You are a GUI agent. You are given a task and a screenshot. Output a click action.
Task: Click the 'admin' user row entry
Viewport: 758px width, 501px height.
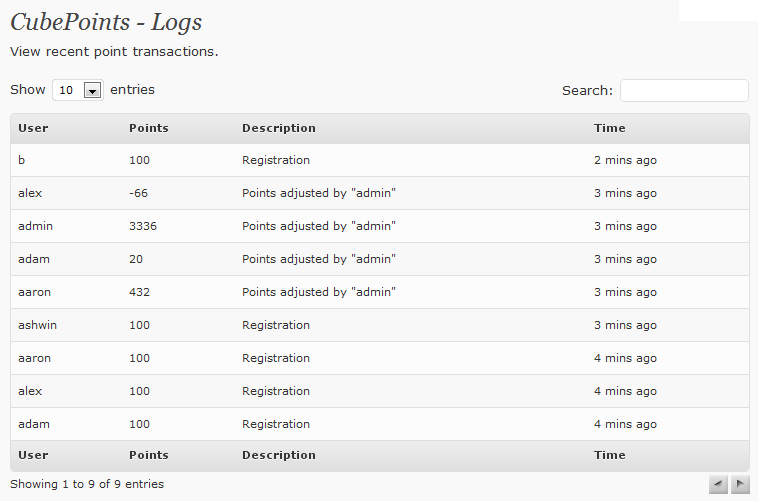click(x=35, y=226)
